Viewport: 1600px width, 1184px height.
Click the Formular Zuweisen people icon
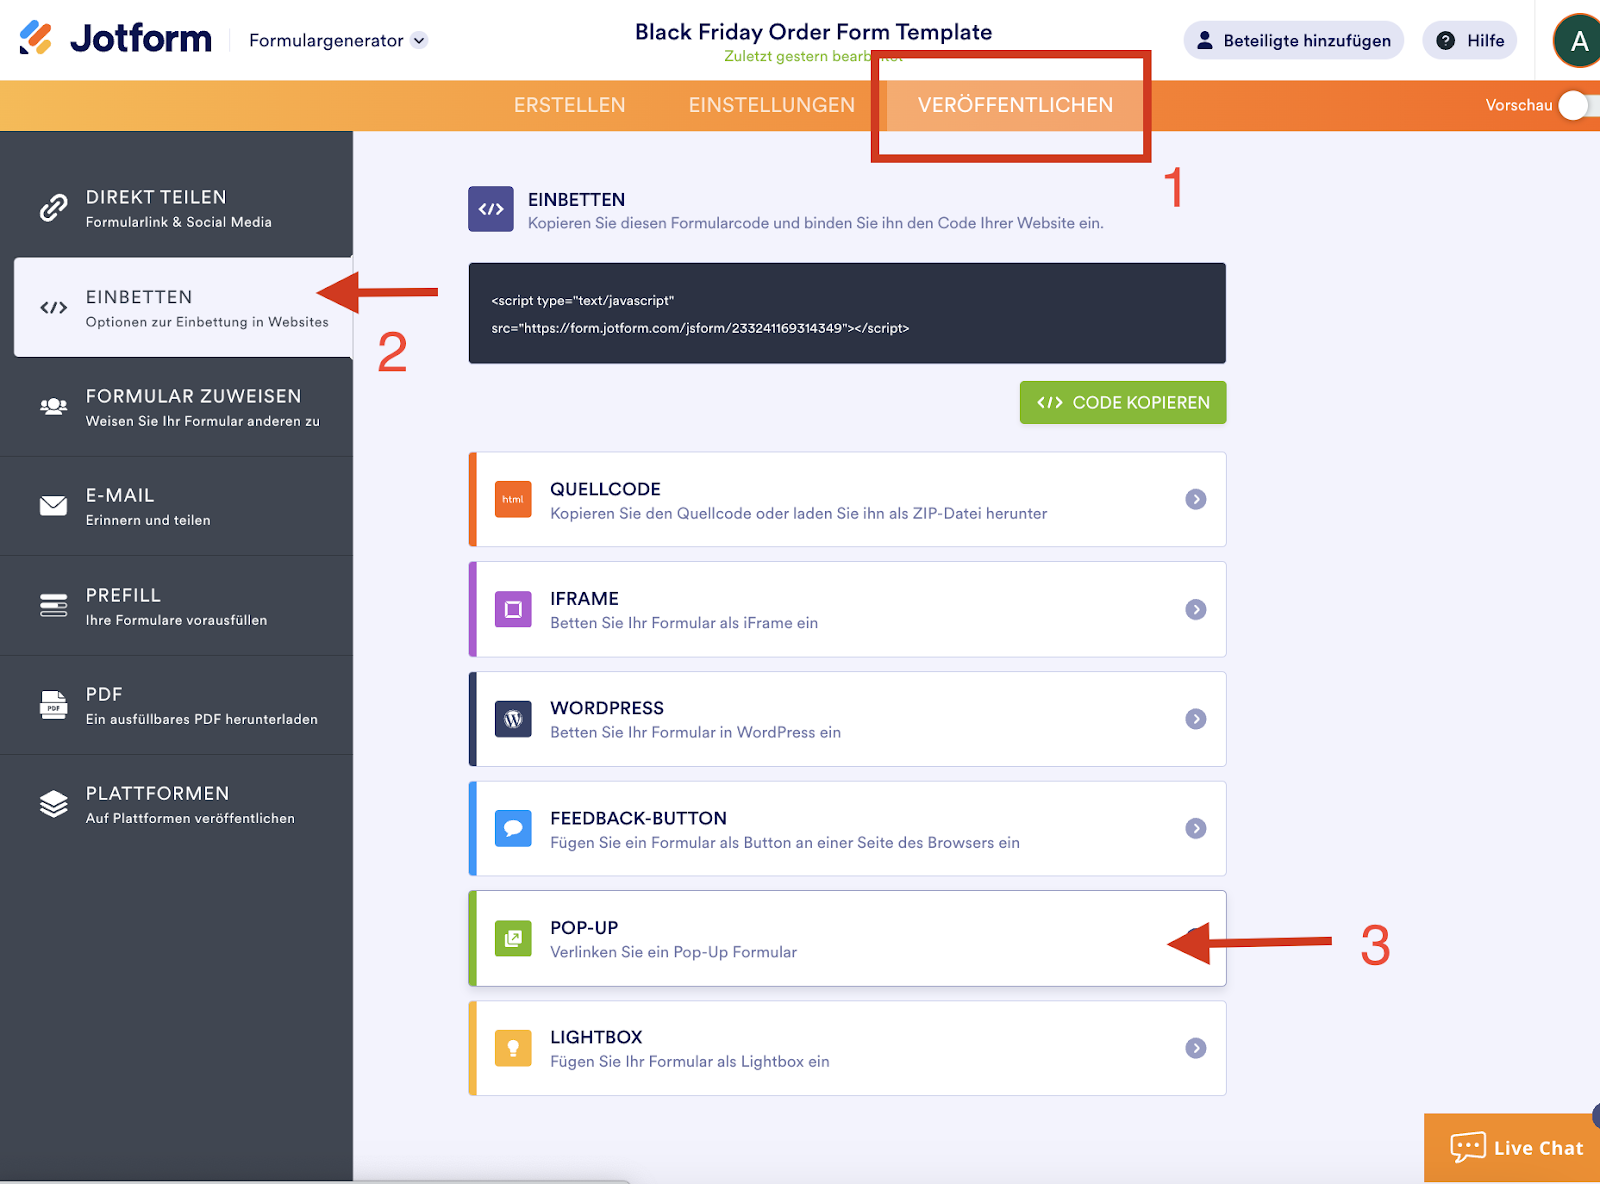tap(53, 406)
